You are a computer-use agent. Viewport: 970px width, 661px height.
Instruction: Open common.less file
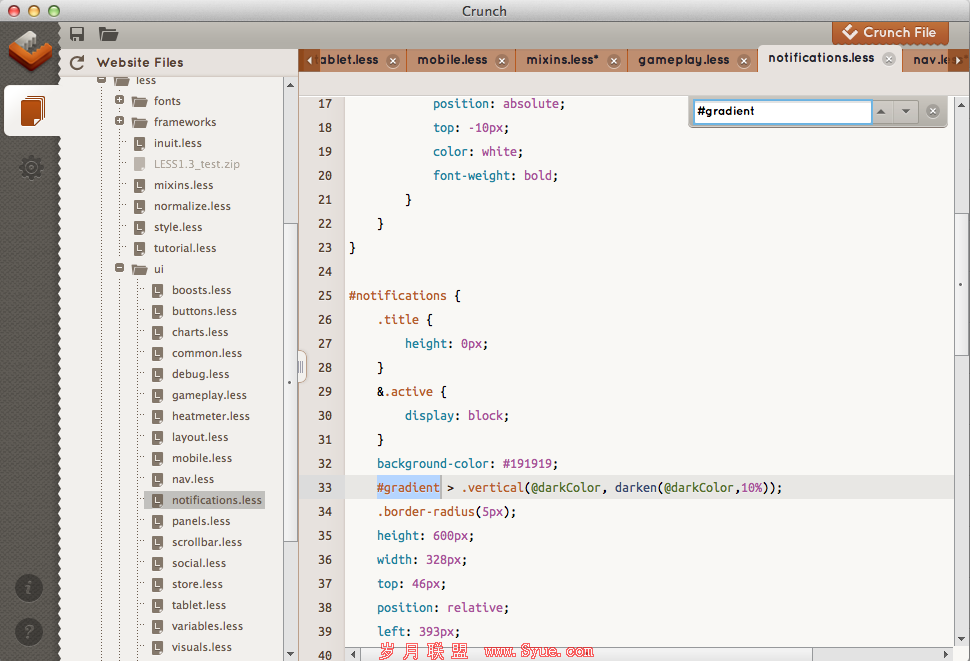(207, 354)
